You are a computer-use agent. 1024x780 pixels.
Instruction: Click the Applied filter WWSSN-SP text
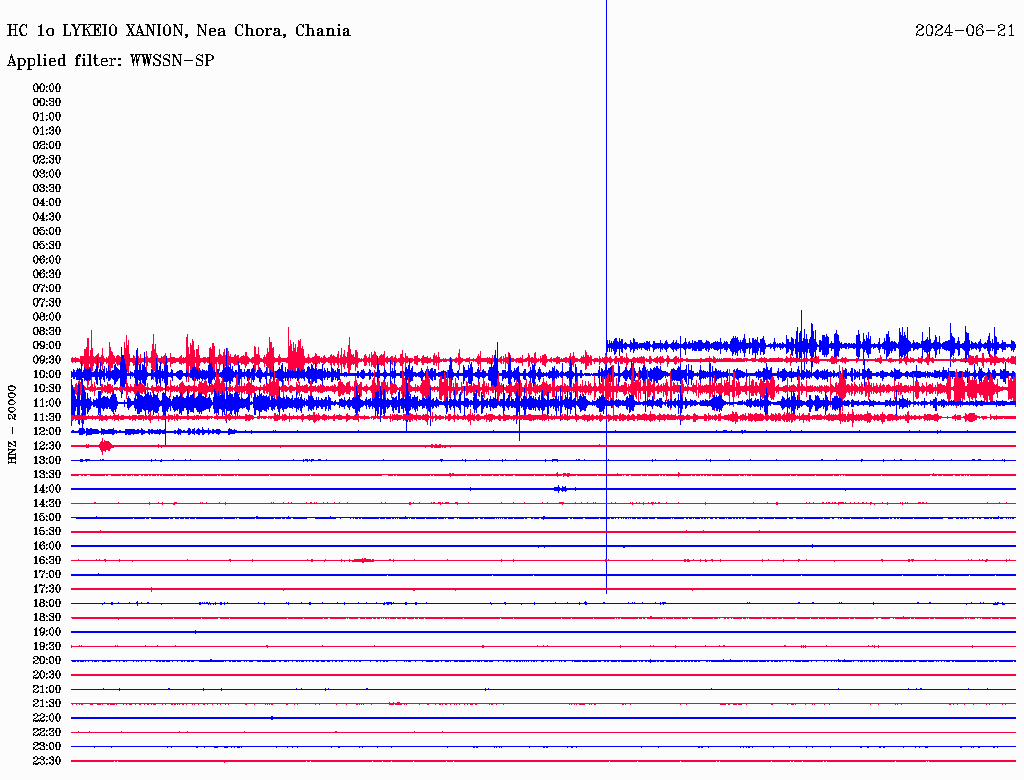tap(110, 61)
